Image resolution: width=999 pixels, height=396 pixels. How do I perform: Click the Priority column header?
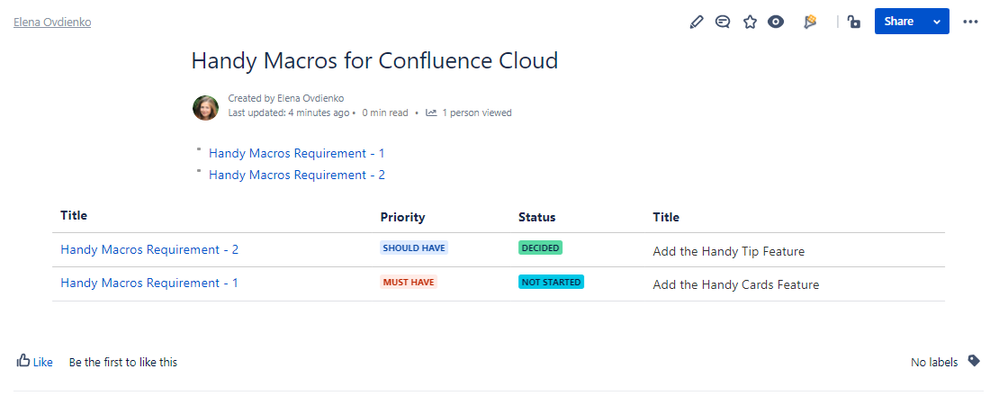(x=403, y=217)
